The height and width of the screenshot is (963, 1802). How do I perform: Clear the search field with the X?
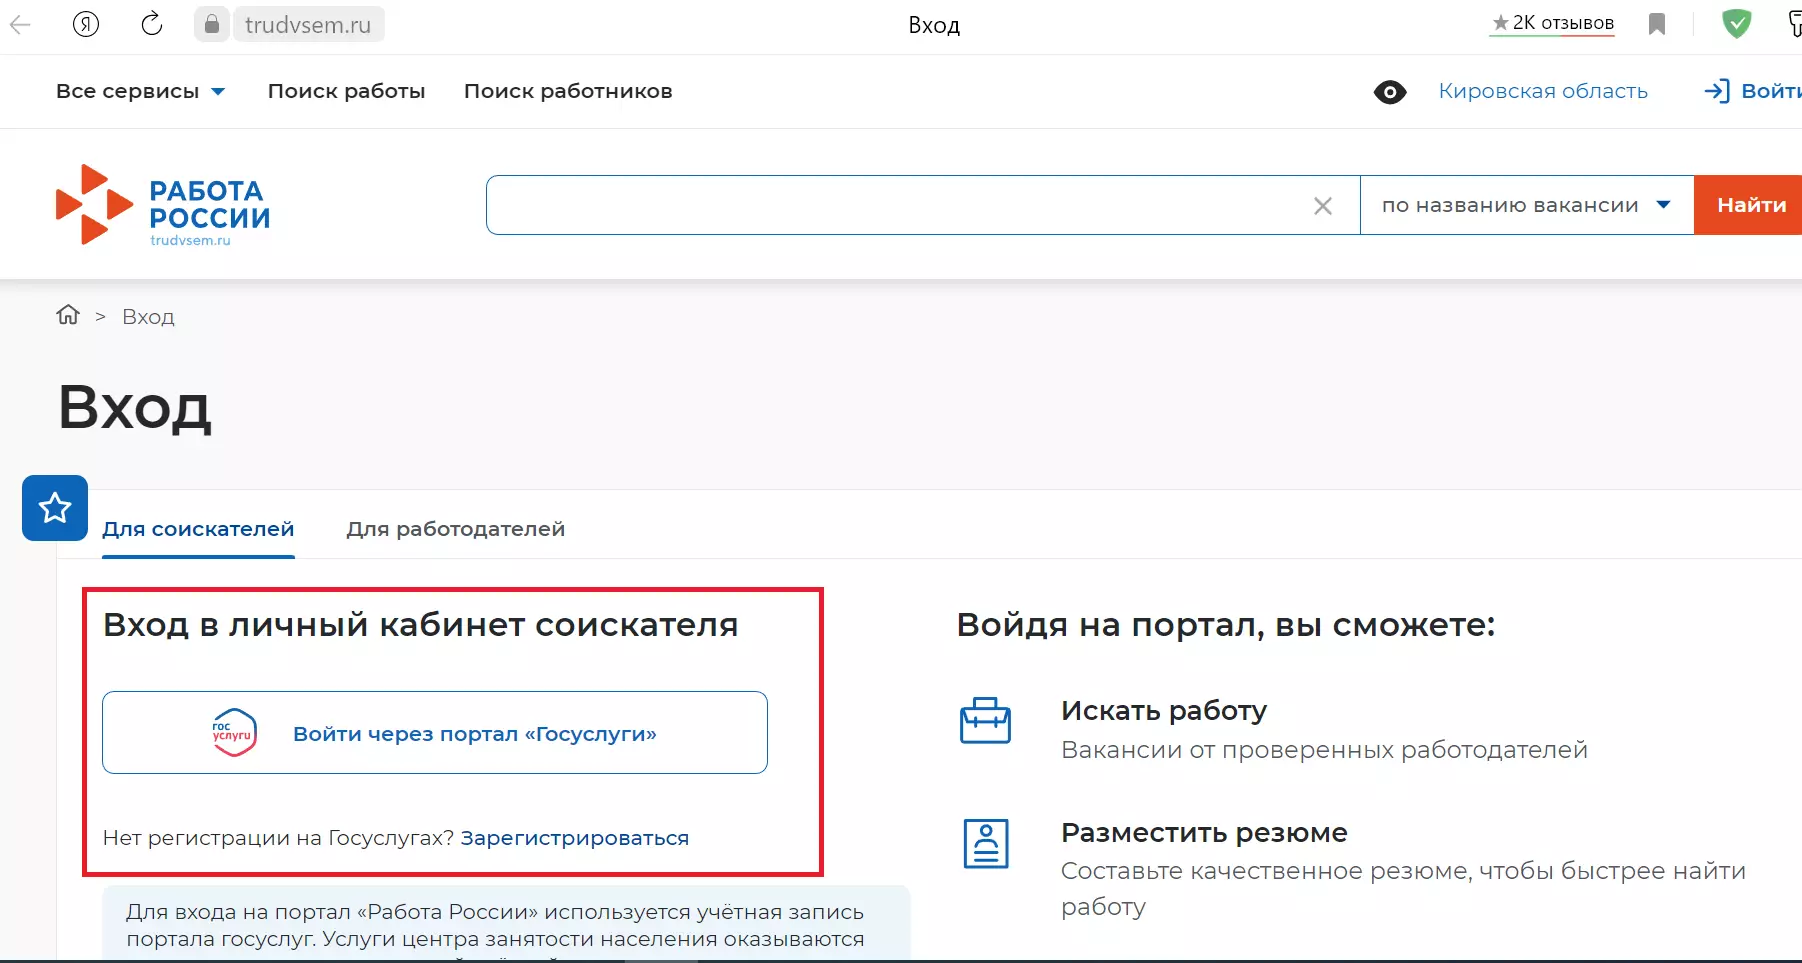point(1323,206)
